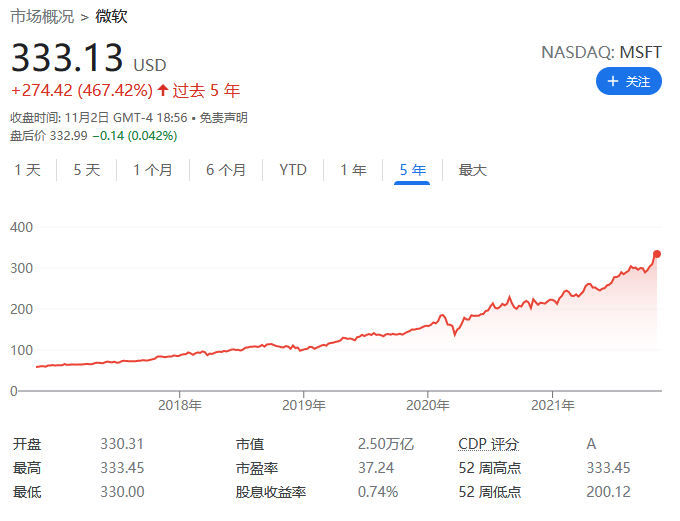
Task: Click the 2018年 axis label
Action: (x=180, y=405)
